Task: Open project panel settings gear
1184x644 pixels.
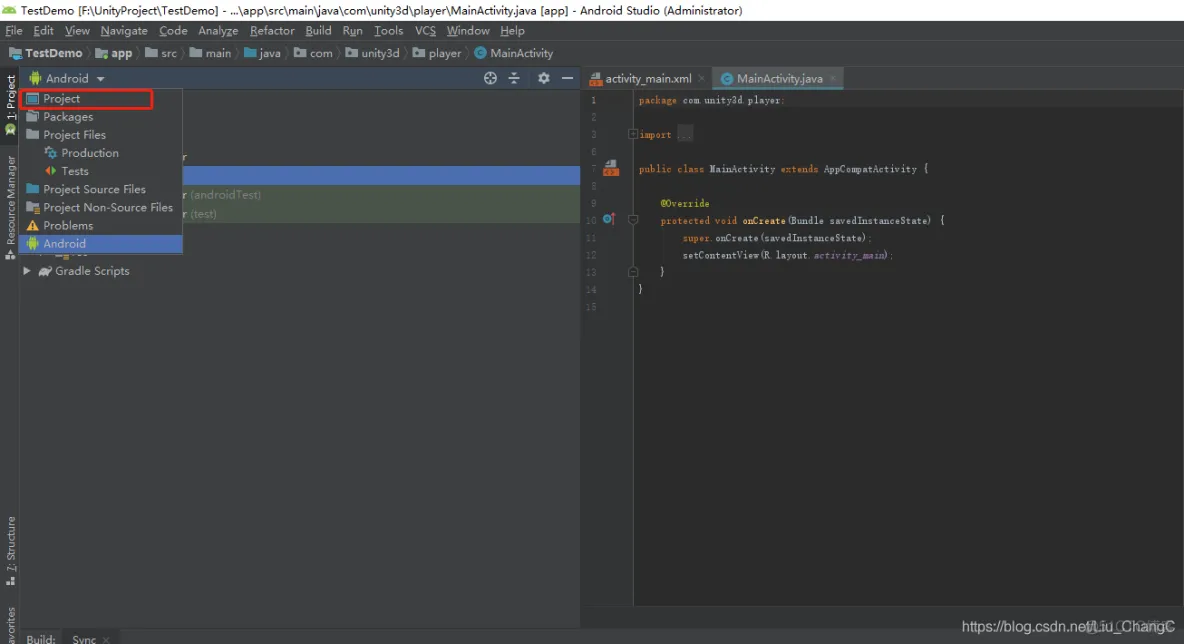Action: pyautogui.click(x=544, y=78)
